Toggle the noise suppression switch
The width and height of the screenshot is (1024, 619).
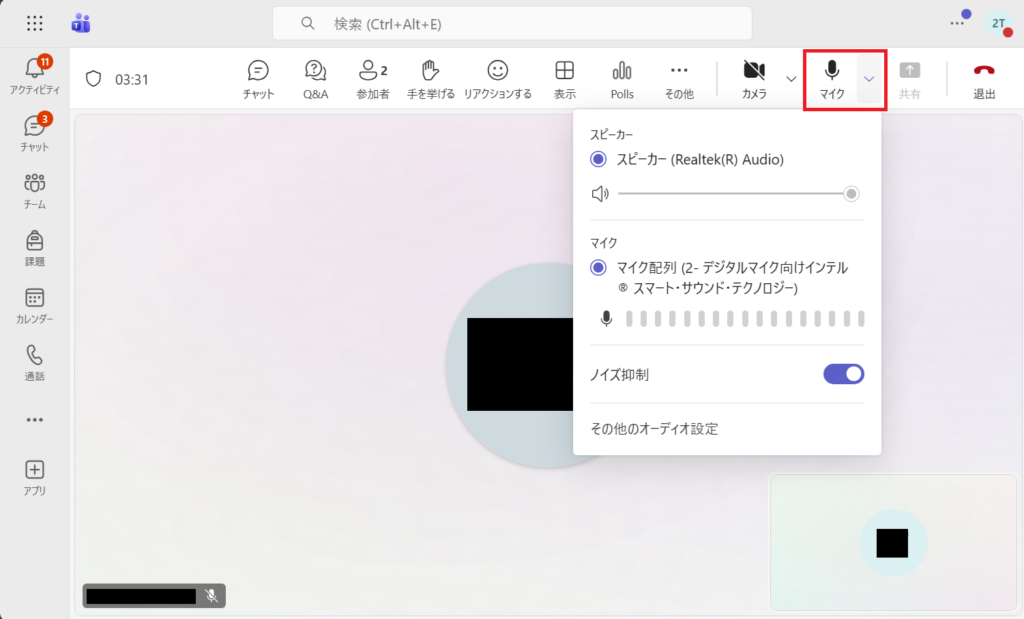point(843,374)
